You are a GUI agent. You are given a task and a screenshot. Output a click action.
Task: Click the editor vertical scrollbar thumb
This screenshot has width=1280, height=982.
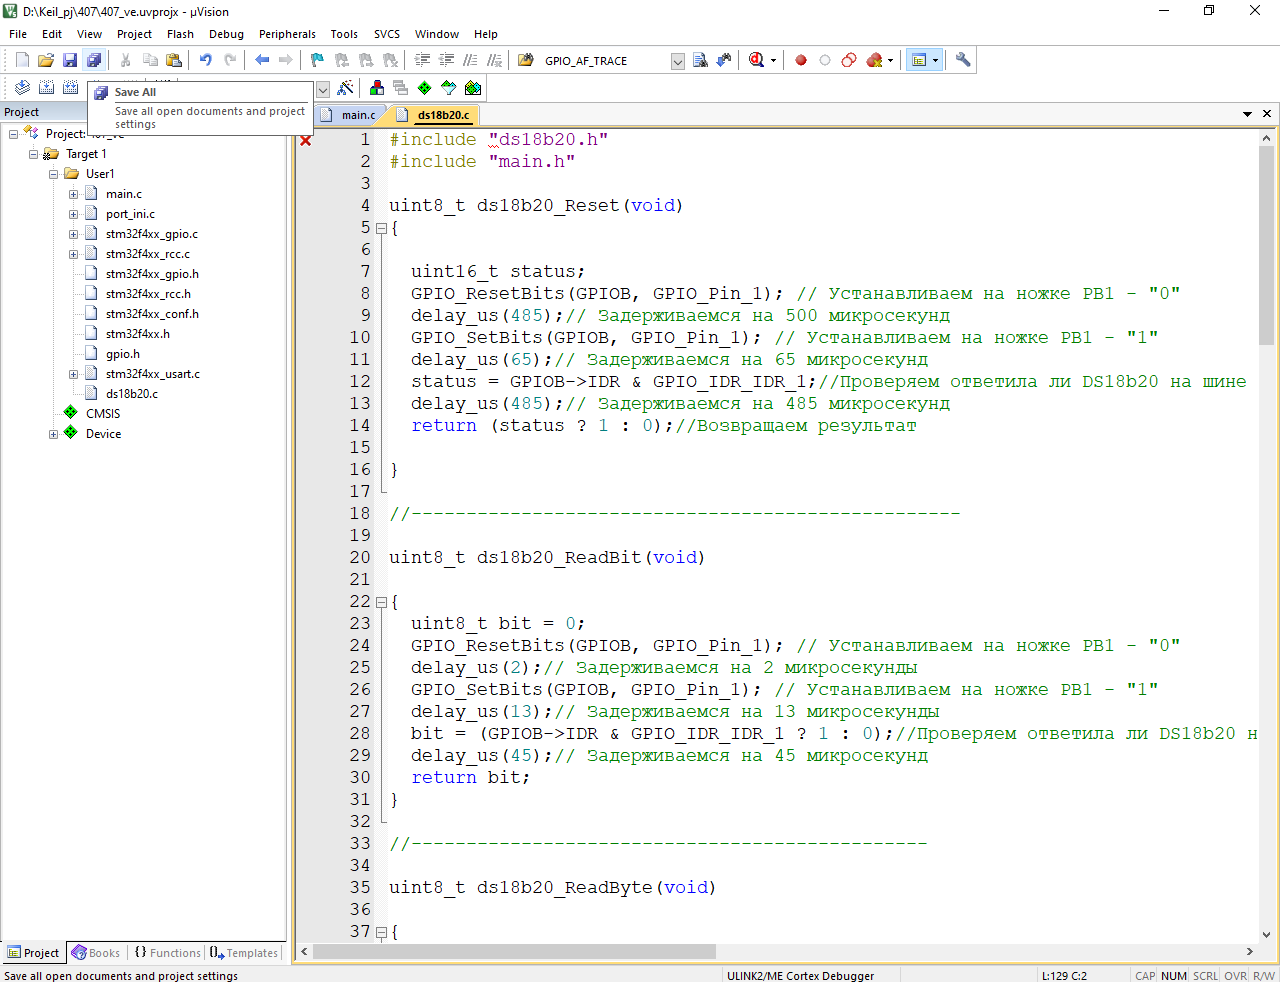click(1266, 246)
